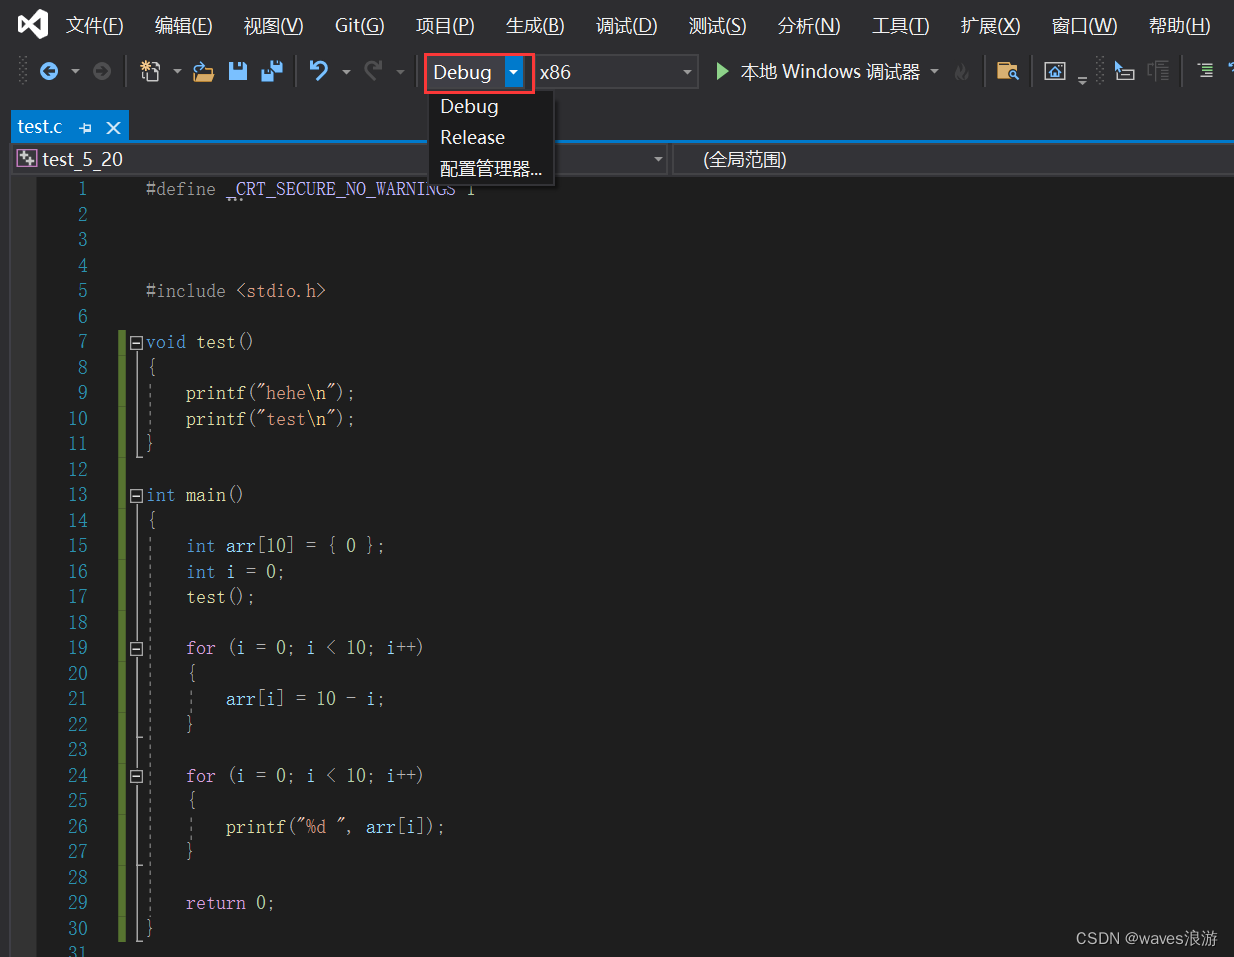Click the project icon beside test_5_20
The width and height of the screenshot is (1234, 957).
tap(27, 159)
